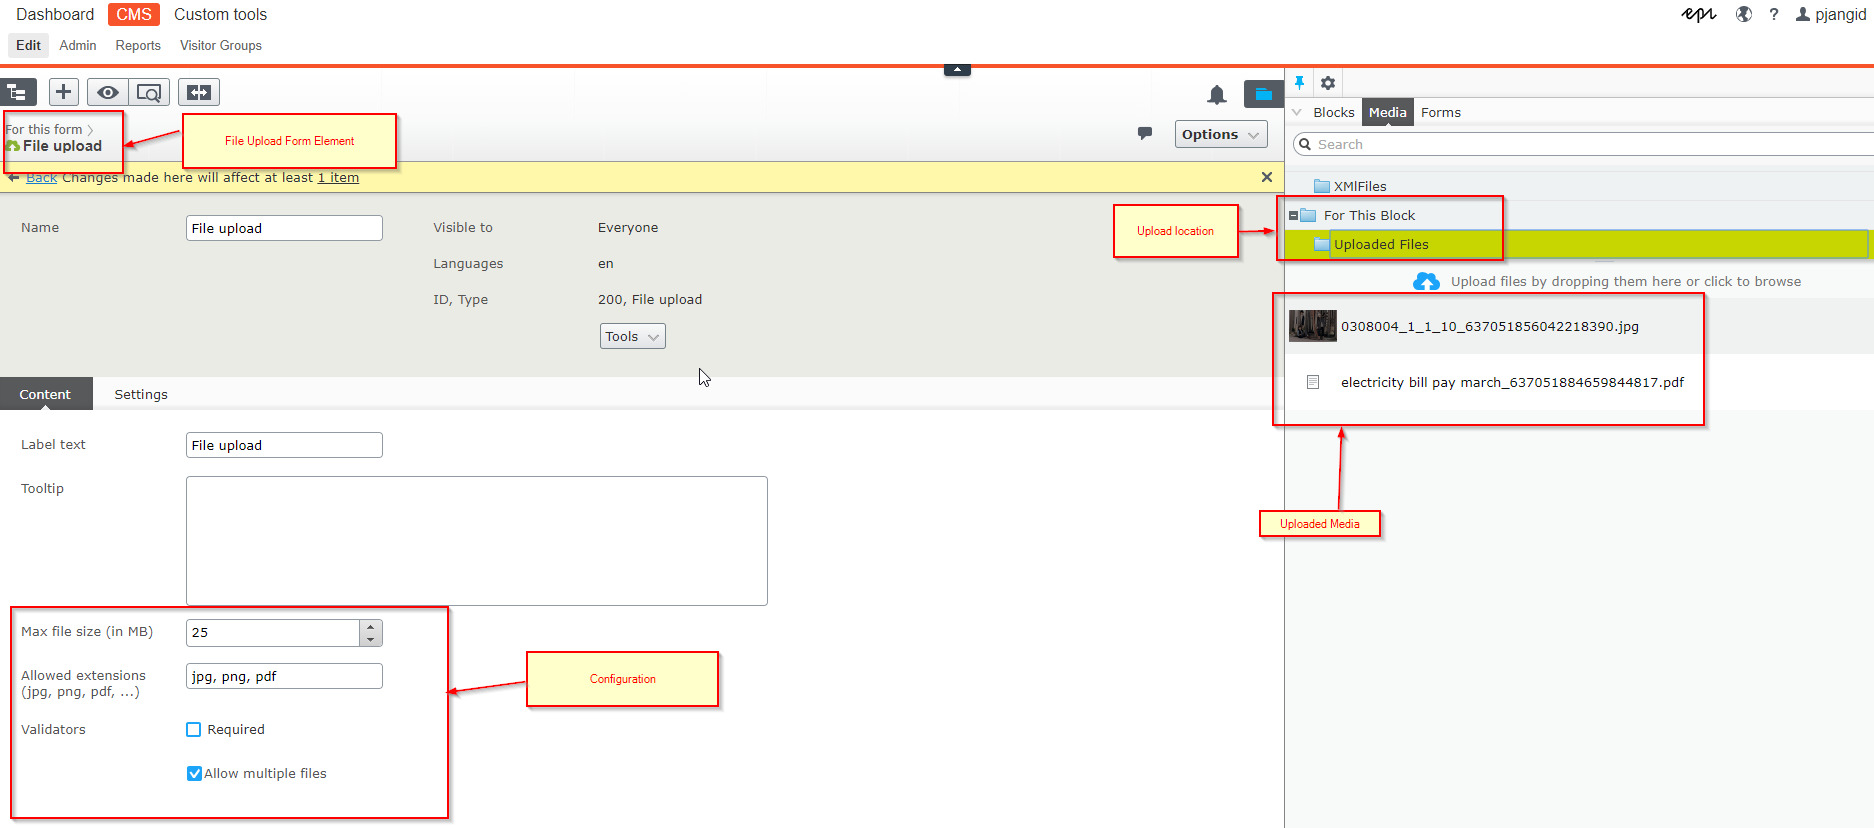Collapse the For This Block folder
Image resolution: width=1874 pixels, height=828 pixels.
tap(1293, 216)
